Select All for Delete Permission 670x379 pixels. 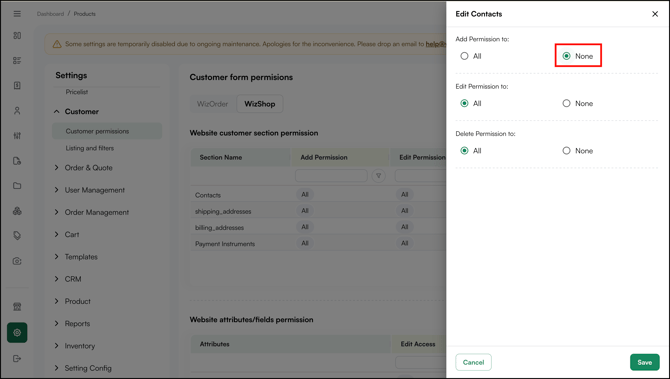pyautogui.click(x=464, y=151)
